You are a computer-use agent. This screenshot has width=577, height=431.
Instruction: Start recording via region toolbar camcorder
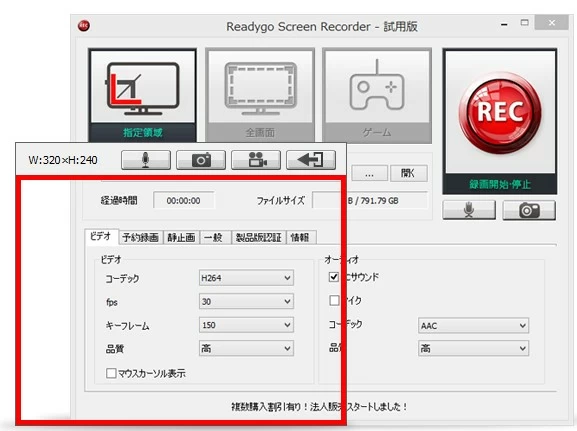click(x=256, y=160)
